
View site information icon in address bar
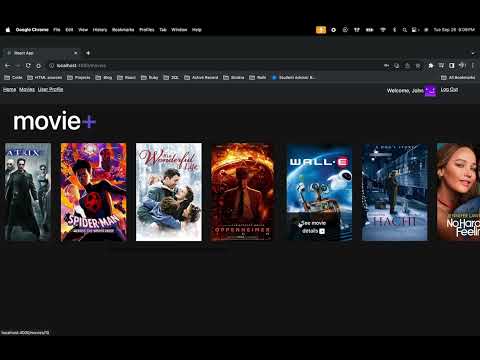coord(51,66)
